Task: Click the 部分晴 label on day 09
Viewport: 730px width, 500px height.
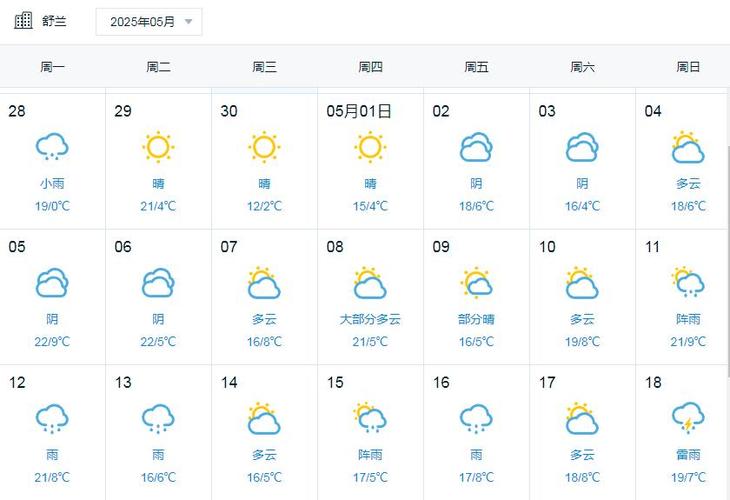Action: click(x=476, y=319)
